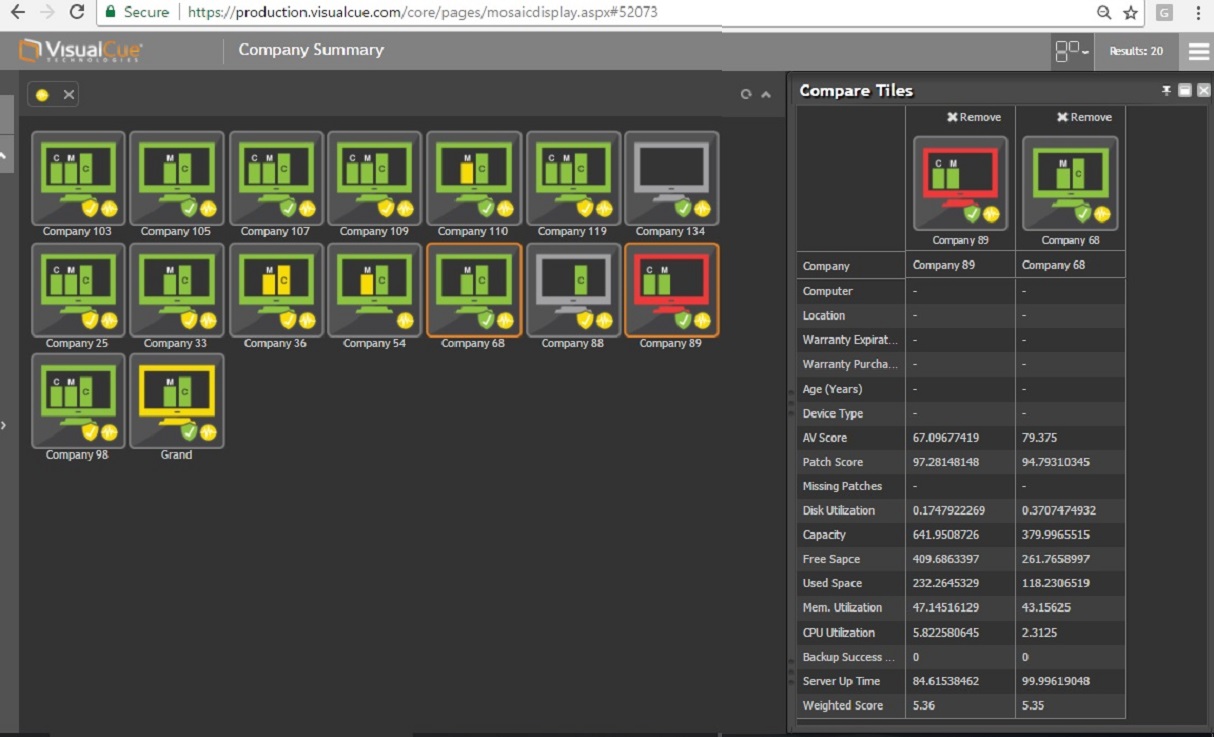This screenshot has width=1214, height=737.
Task: Select the red Company 89 tile
Action: coord(671,290)
